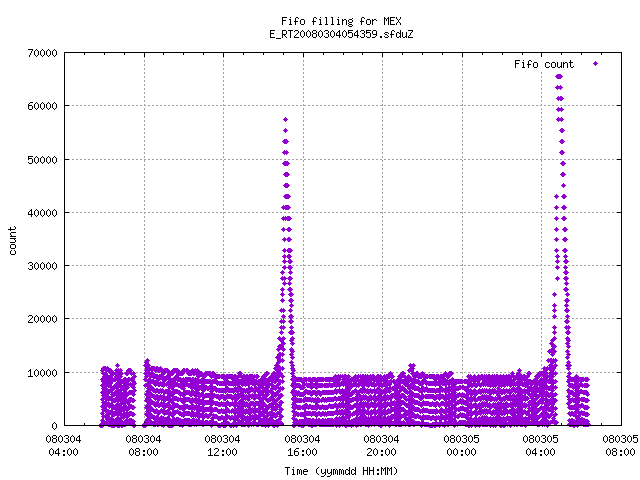Click the topmost point of the 57000 peak
This screenshot has height=480, width=640.
pos(285,120)
